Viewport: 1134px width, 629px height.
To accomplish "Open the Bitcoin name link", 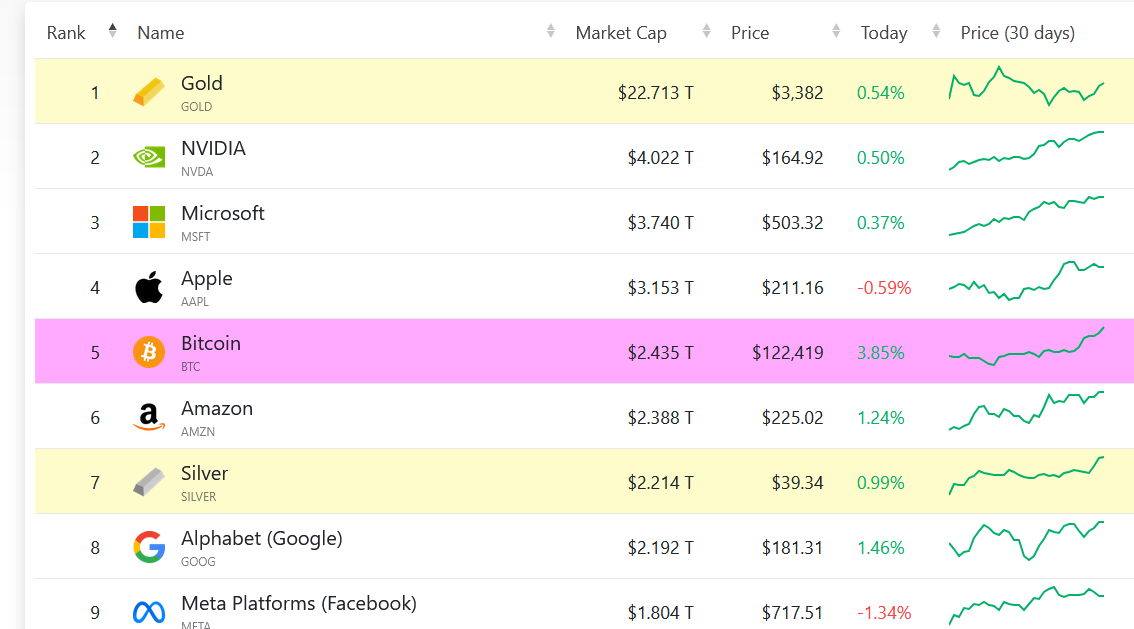I will click(x=211, y=343).
